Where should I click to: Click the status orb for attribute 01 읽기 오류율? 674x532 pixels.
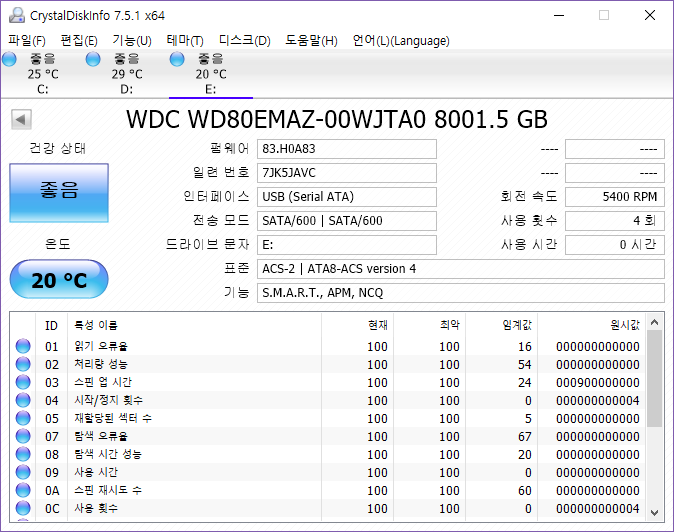[x=23, y=346]
